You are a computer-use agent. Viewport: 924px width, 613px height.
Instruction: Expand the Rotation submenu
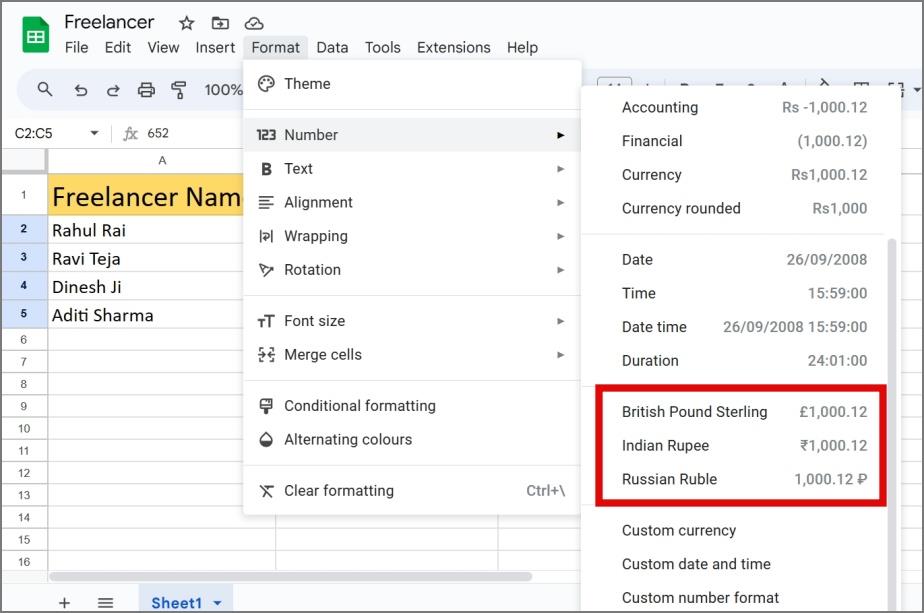(x=412, y=269)
